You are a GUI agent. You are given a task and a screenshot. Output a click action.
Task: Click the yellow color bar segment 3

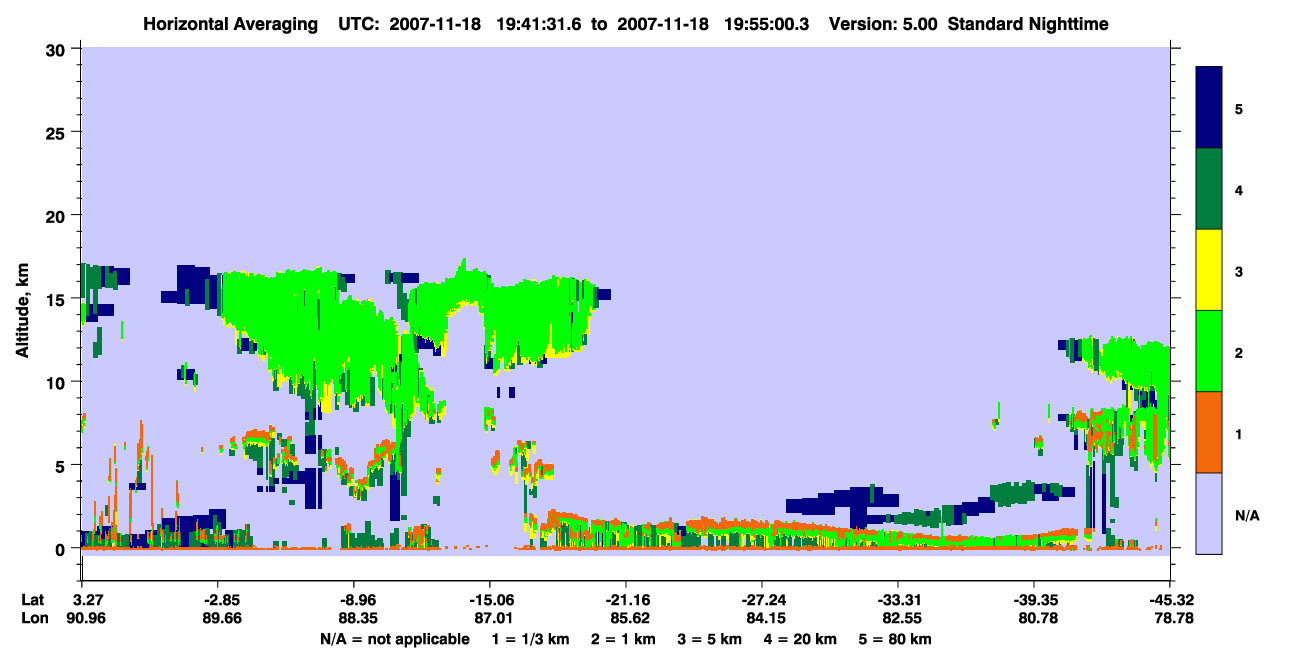1209,270
